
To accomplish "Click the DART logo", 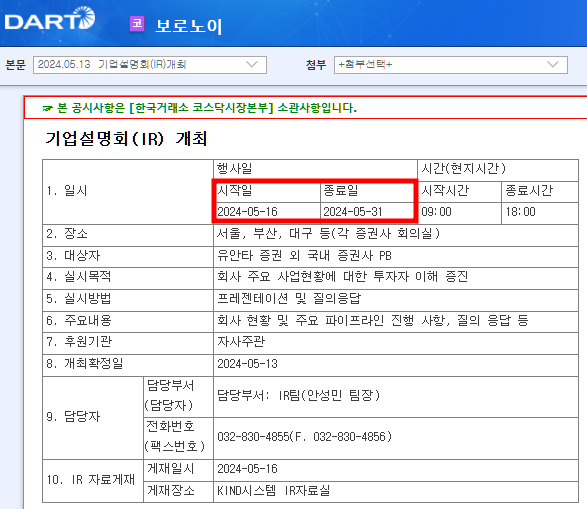I will coord(49,18).
